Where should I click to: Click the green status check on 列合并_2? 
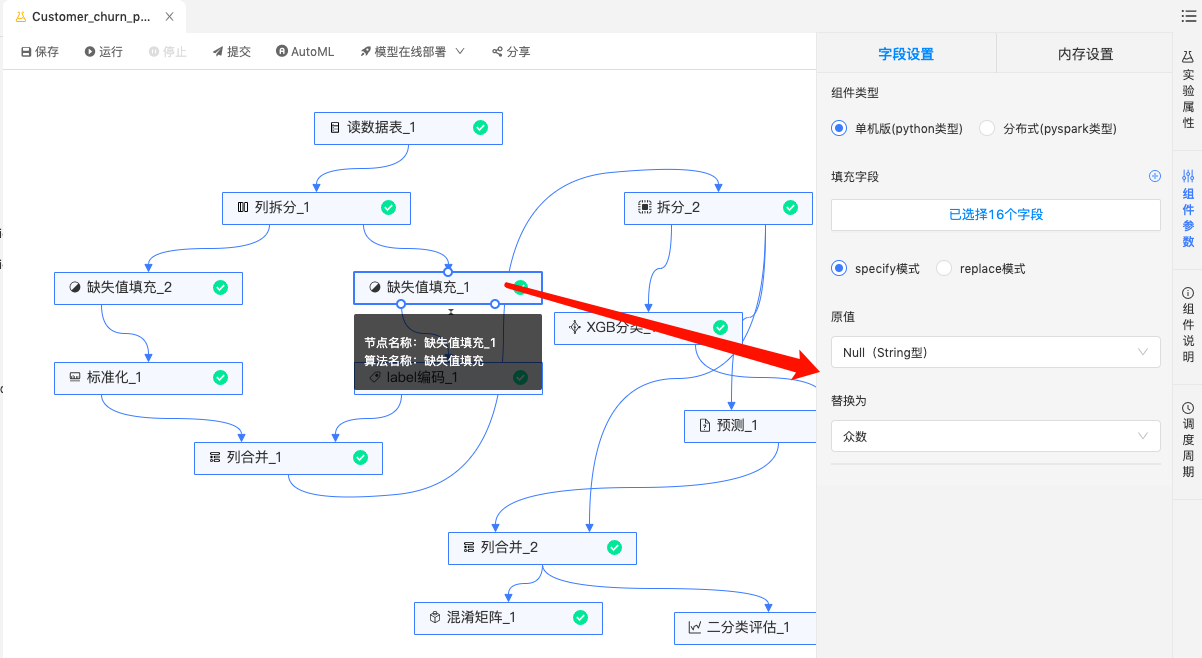click(614, 548)
